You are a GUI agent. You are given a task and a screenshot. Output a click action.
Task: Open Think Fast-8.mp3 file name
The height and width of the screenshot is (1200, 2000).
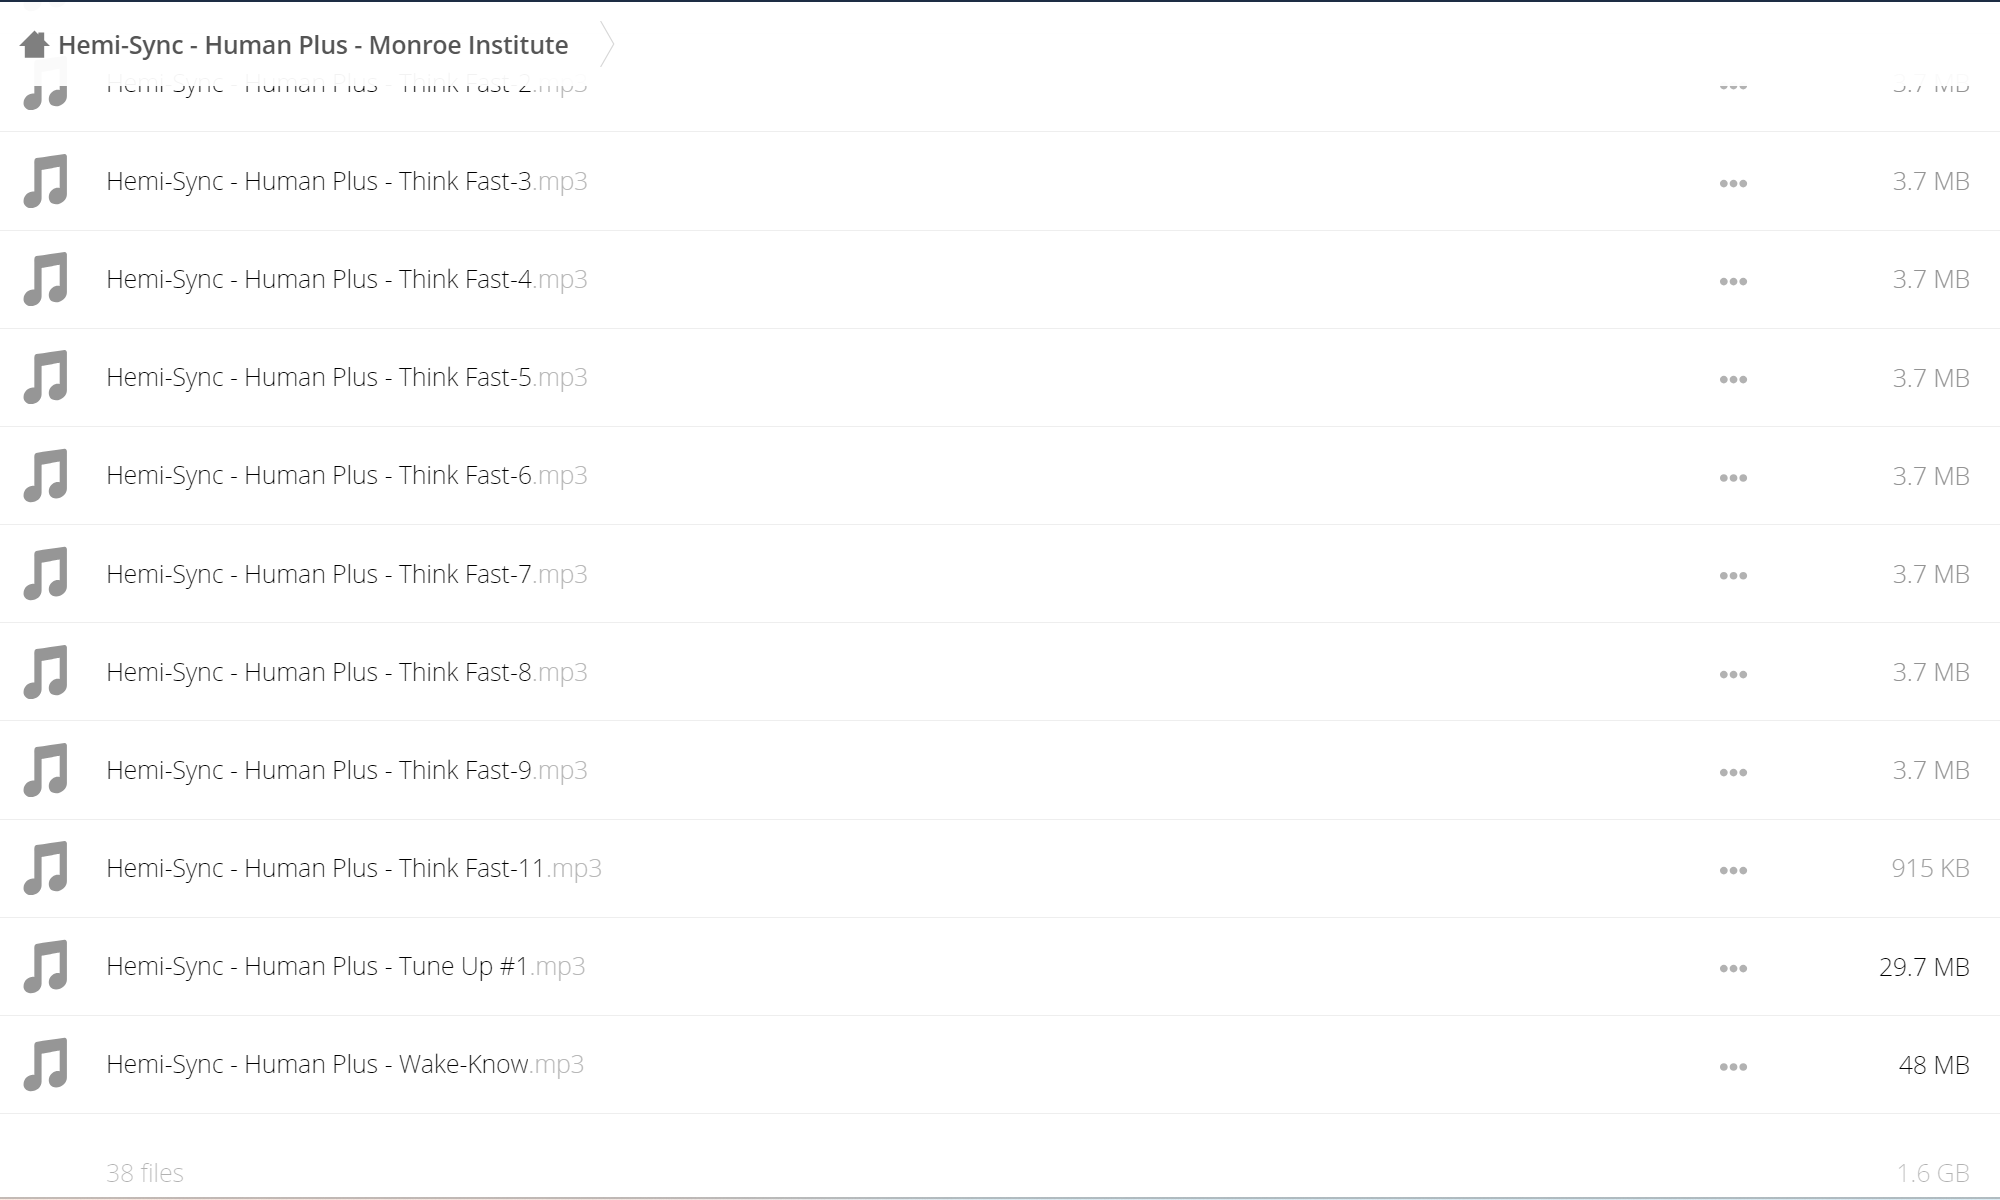click(347, 672)
